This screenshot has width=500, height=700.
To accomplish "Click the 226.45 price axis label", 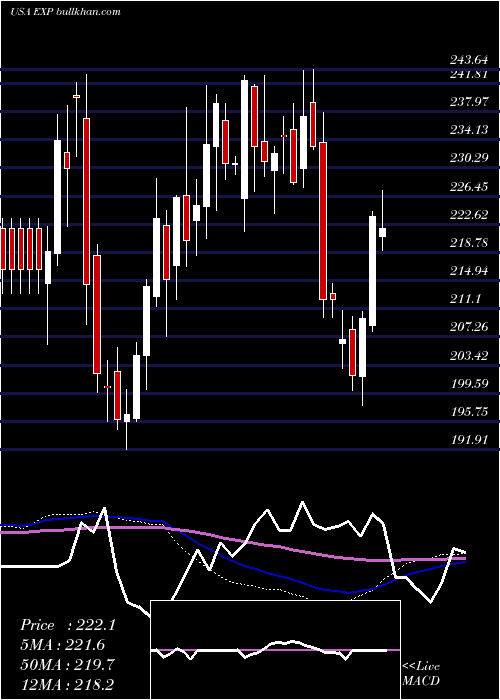I will tap(469, 187).
